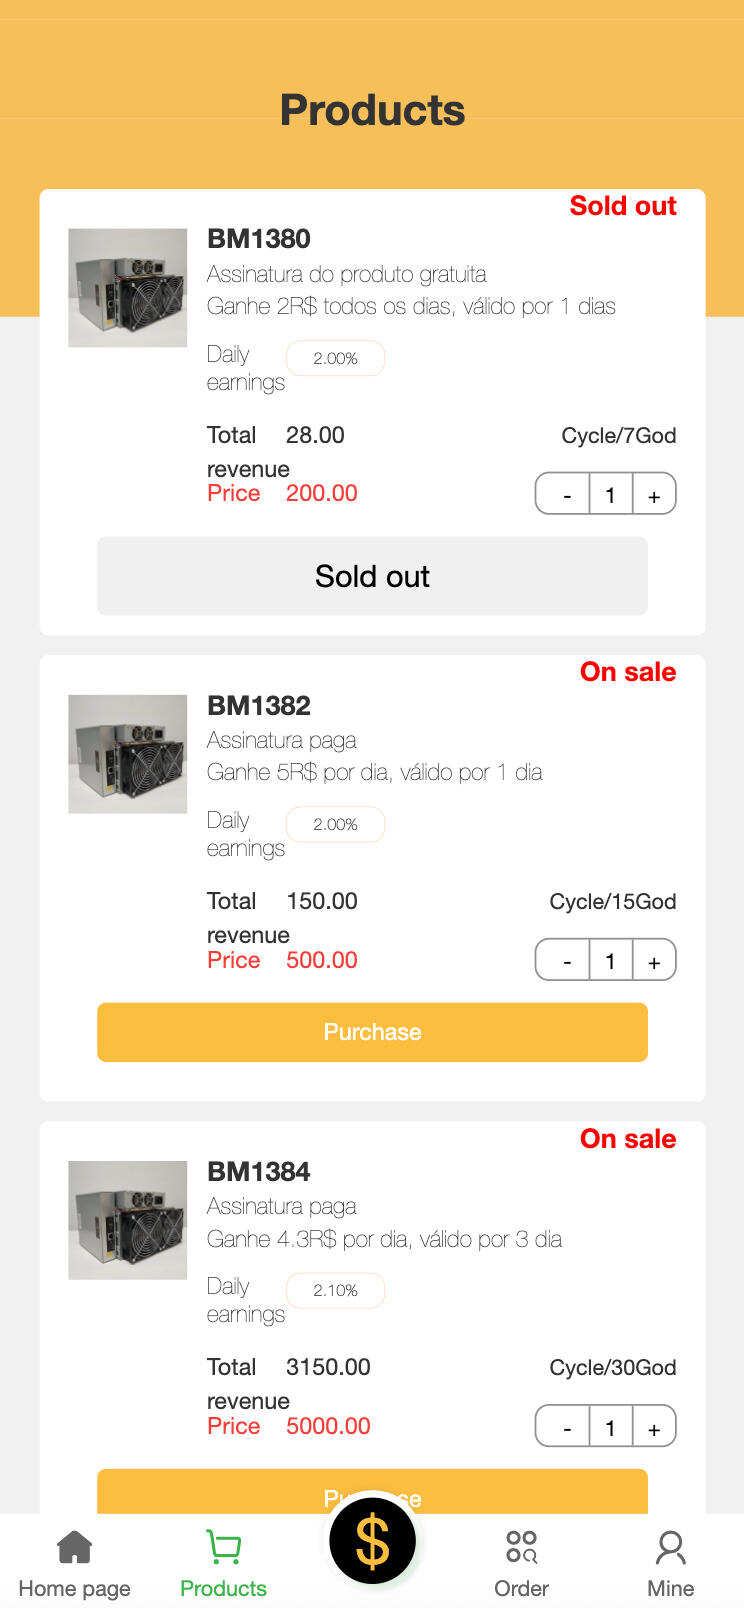Increase BM1384 quantity with plus
Image resolution: width=744 pixels, height=1608 pixels.
(x=654, y=1427)
